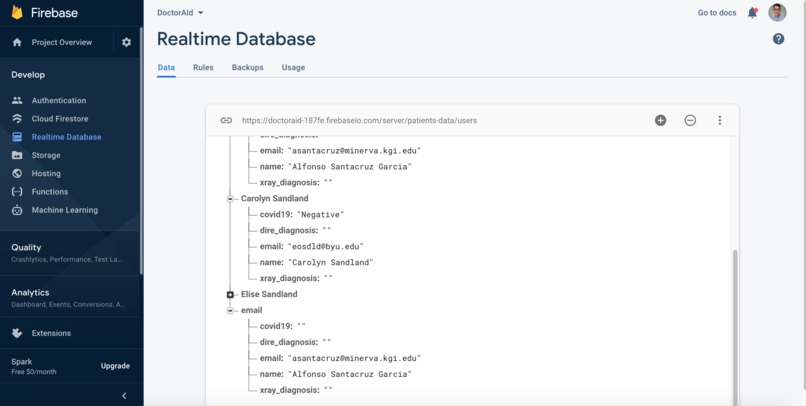Click covid19 "Negative" value
This screenshot has width=806, height=406.
pos(320,214)
